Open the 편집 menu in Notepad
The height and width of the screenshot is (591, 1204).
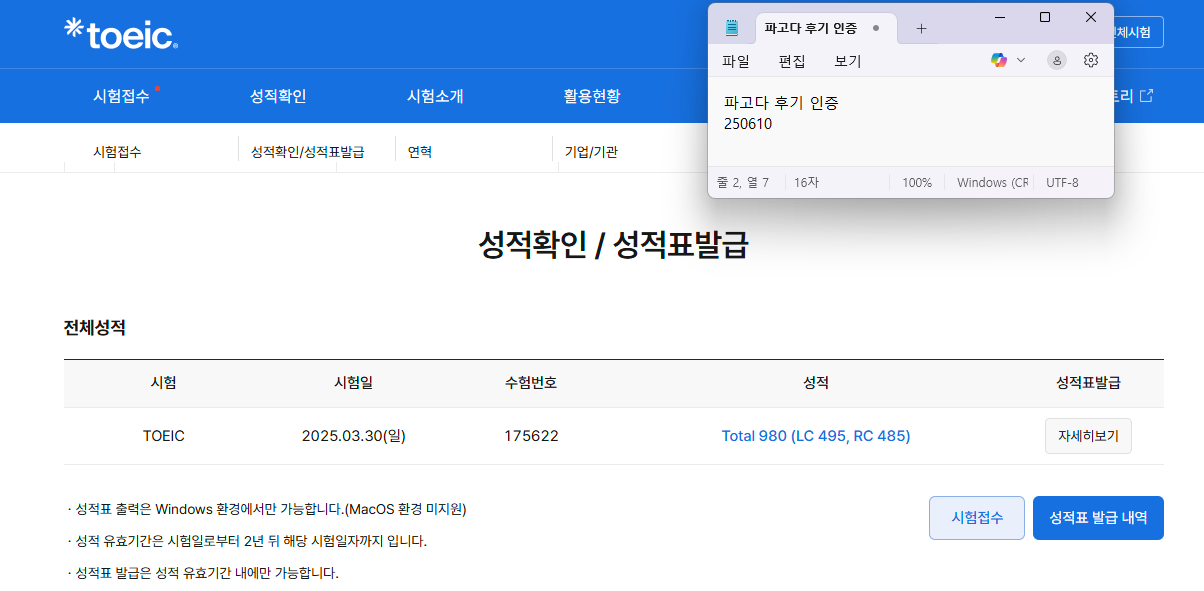pyautogui.click(x=792, y=61)
